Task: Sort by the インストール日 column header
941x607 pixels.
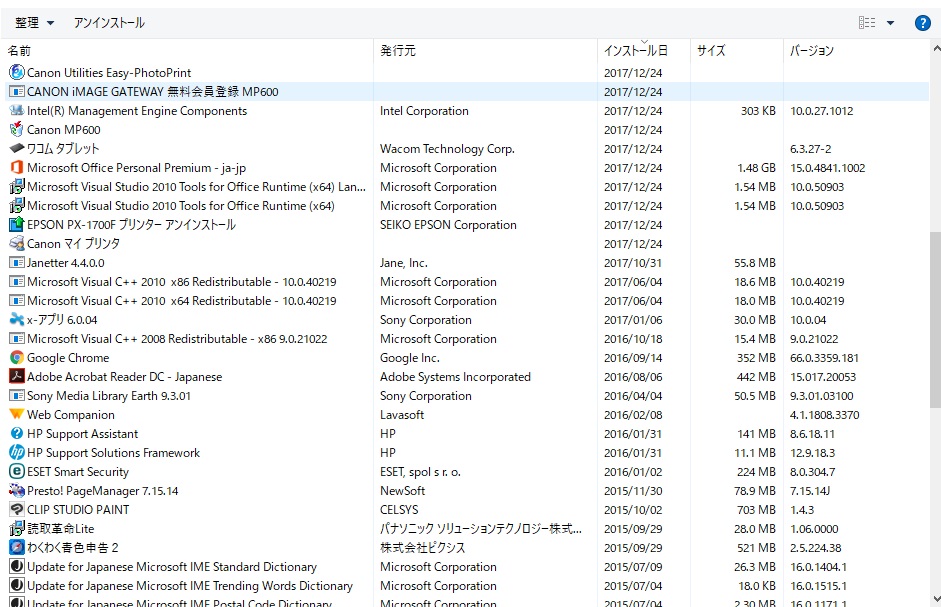Action: coord(634,50)
